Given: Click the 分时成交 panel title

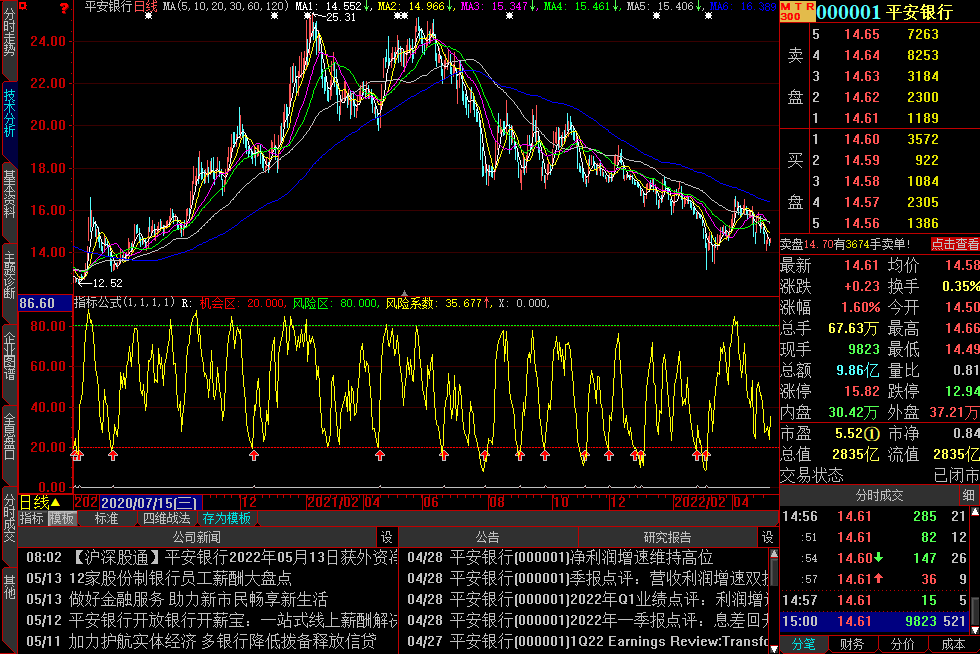Looking at the screenshot, I should tap(879, 496).
